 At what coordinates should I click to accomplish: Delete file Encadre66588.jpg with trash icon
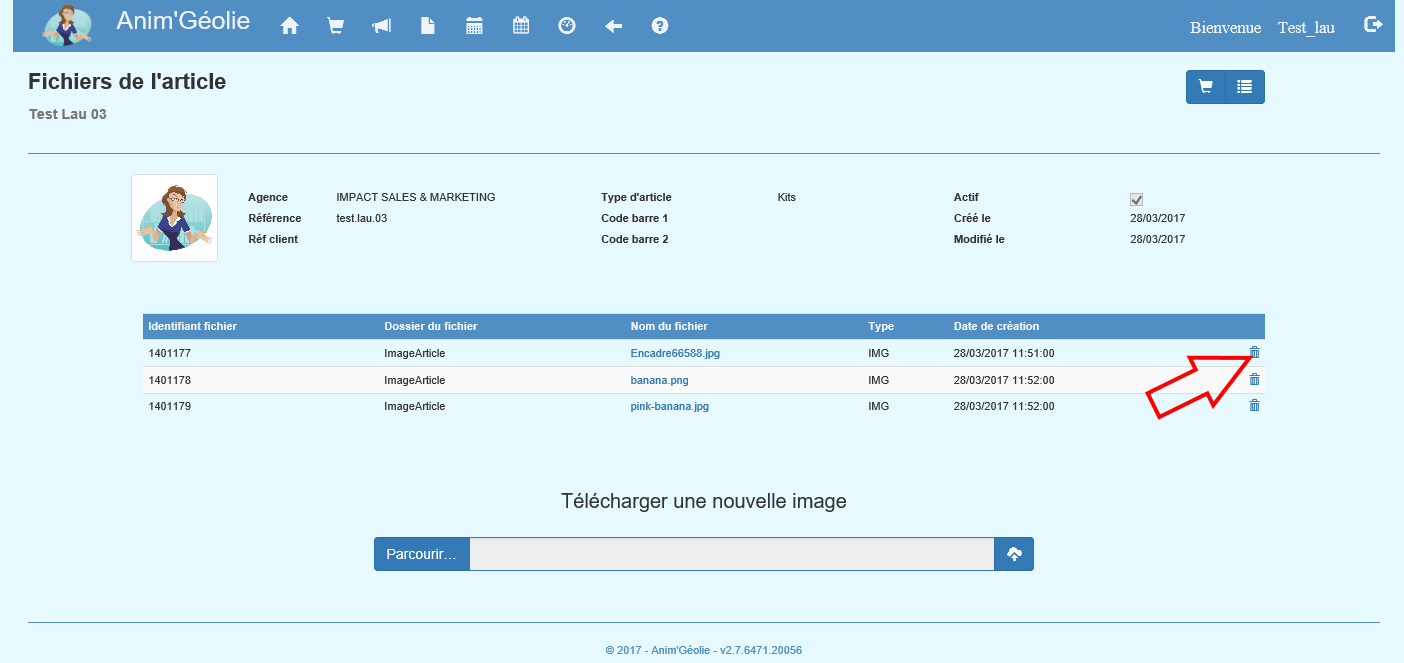pos(1255,352)
